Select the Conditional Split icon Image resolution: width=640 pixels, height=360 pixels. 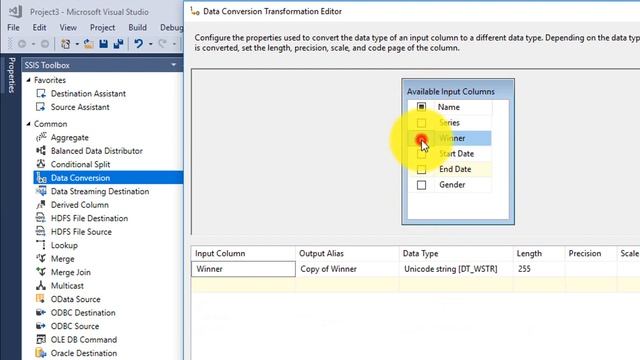tap(41, 164)
